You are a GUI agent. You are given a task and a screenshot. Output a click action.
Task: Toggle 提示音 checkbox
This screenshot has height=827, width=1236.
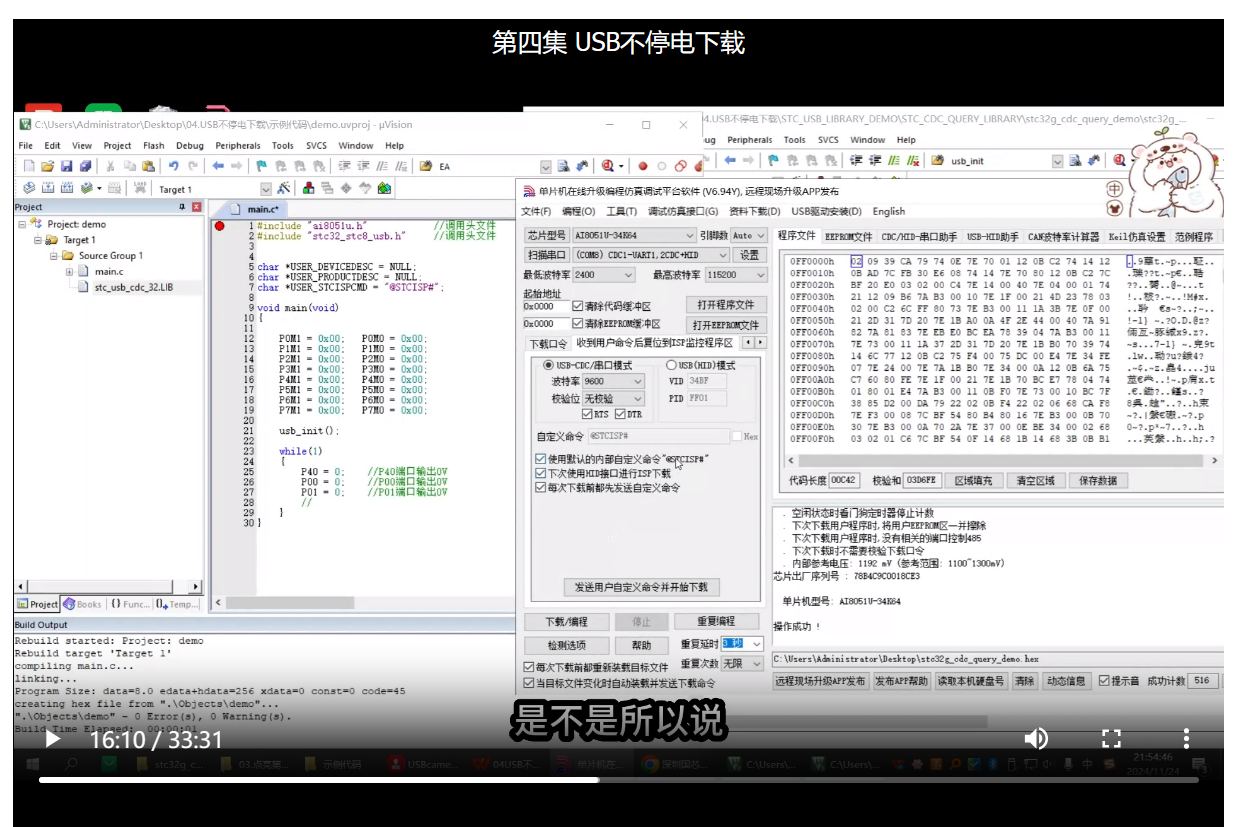tap(1105, 681)
